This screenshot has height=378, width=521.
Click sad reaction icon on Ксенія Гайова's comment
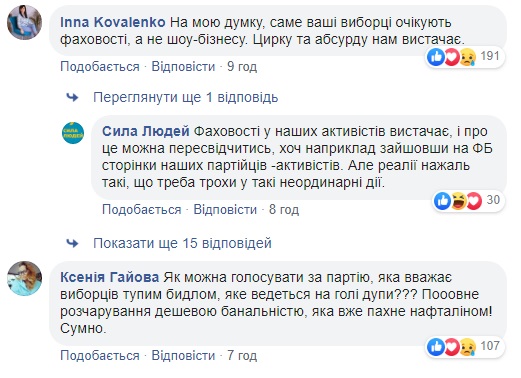tap(467, 347)
